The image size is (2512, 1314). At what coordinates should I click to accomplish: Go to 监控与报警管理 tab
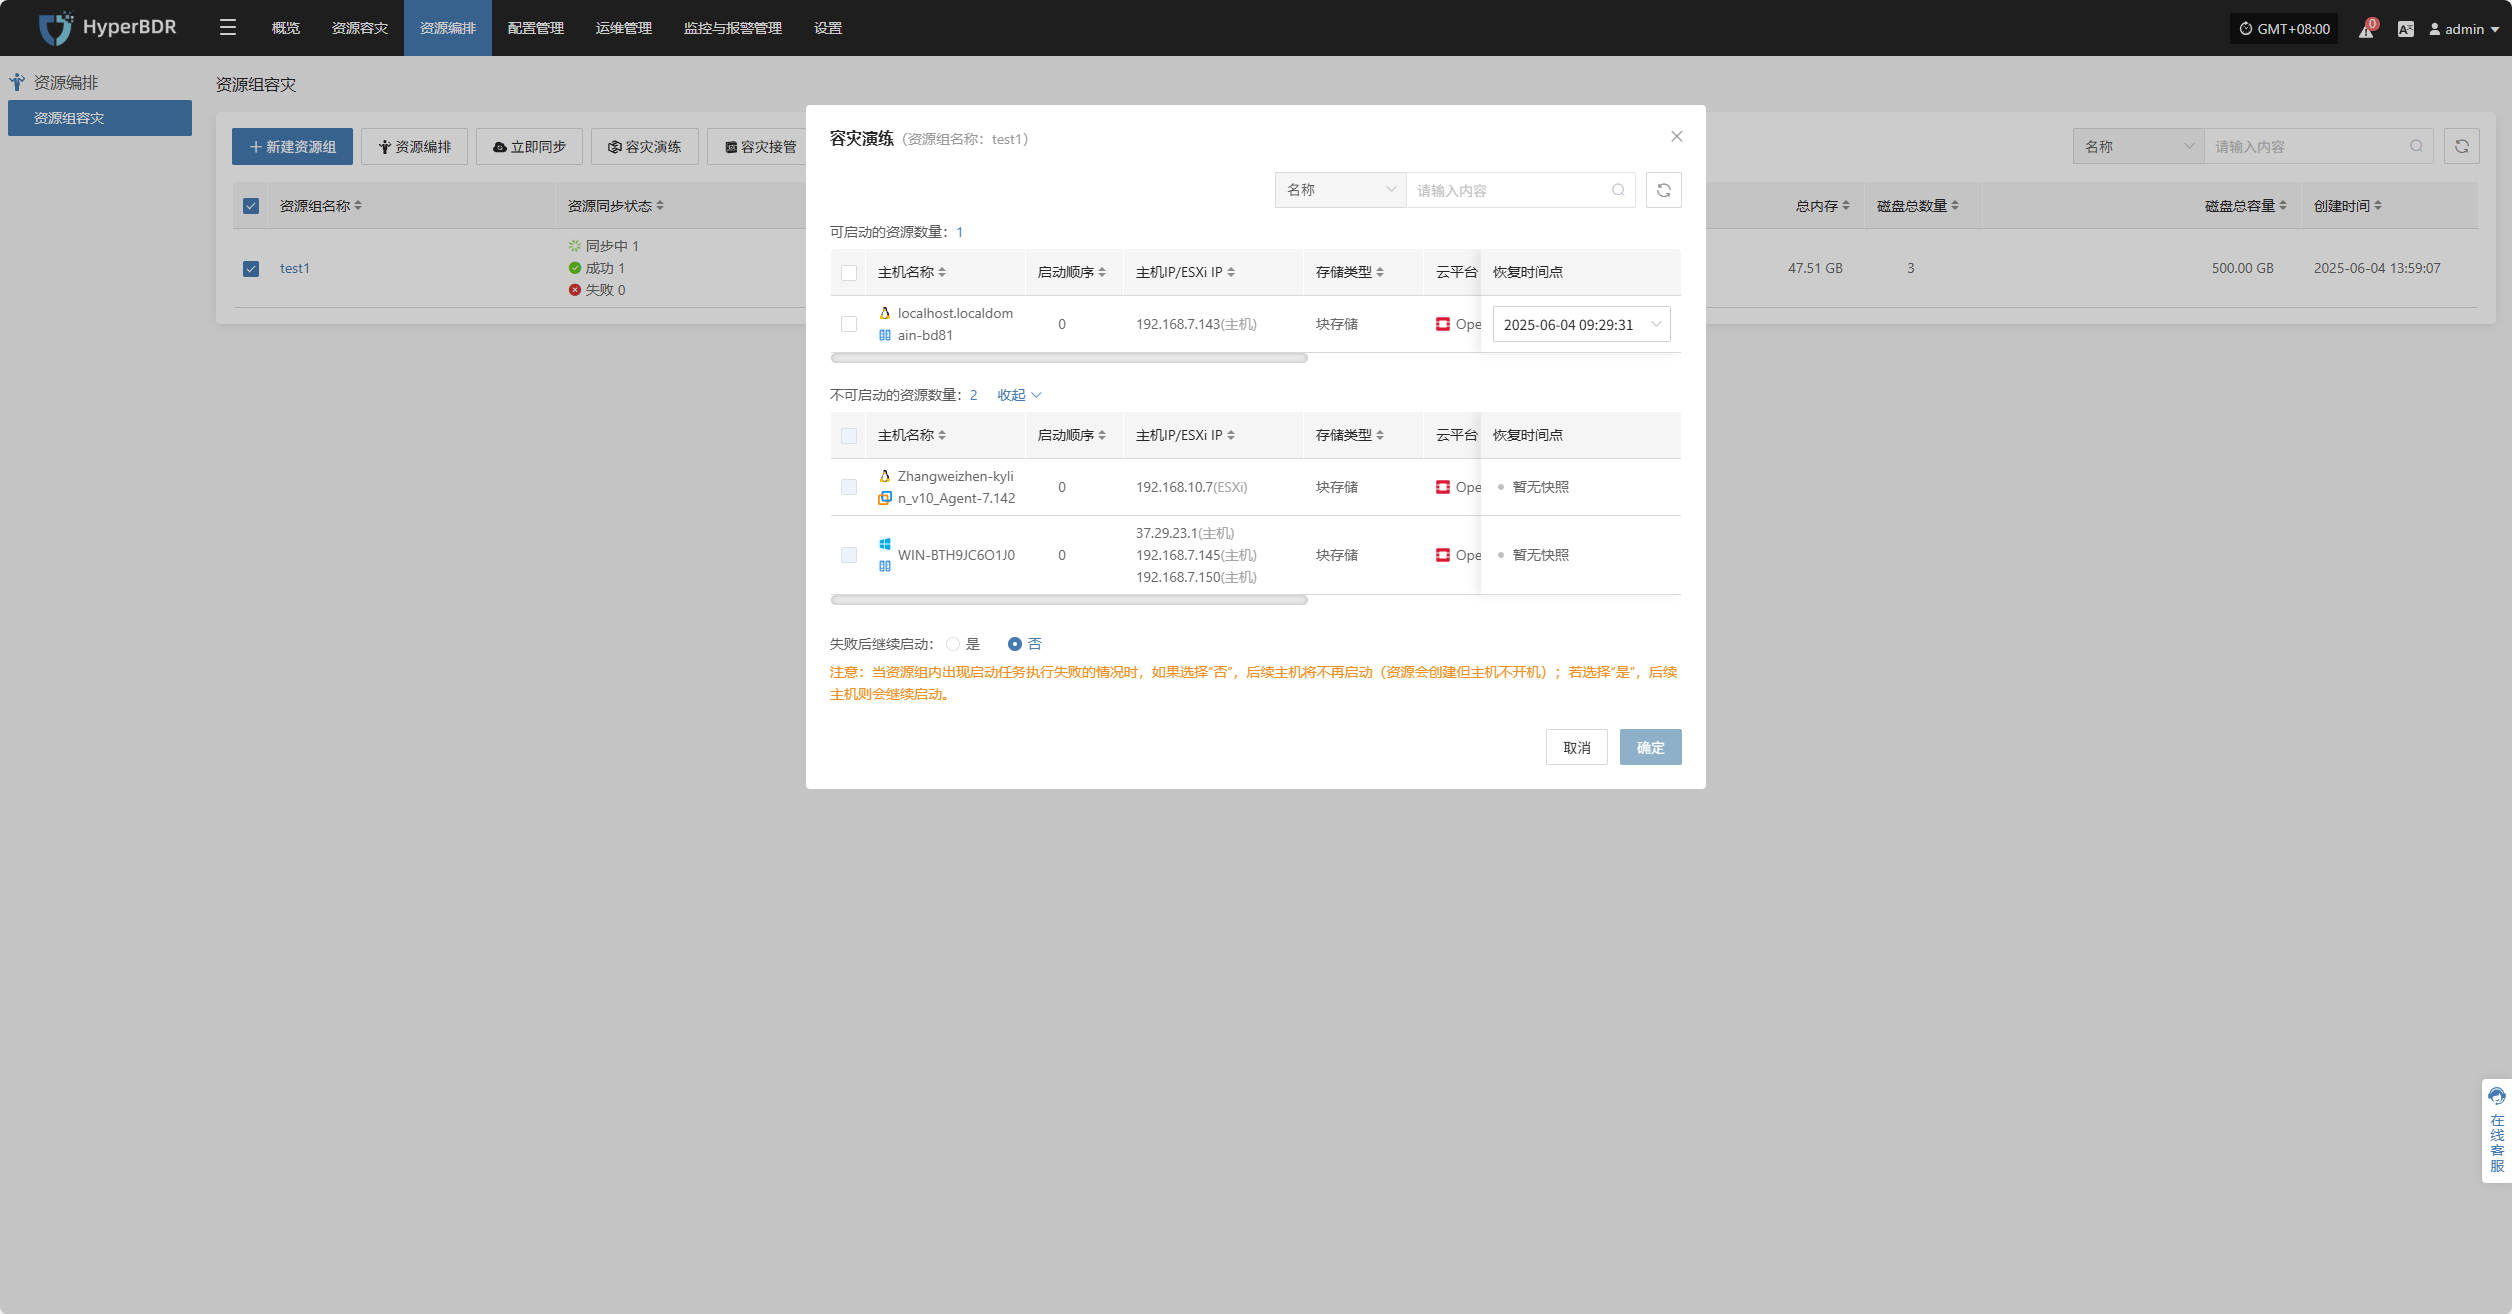coord(732,28)
